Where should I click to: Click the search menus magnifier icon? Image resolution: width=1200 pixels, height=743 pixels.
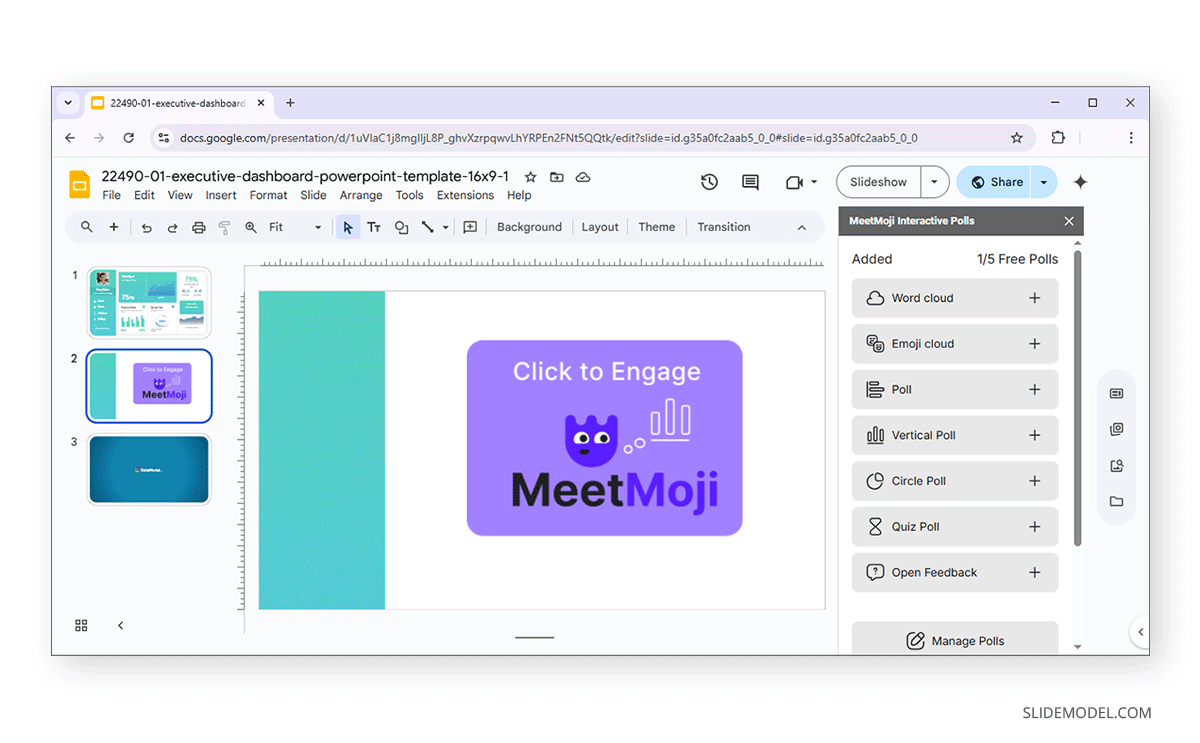point(87,227)
